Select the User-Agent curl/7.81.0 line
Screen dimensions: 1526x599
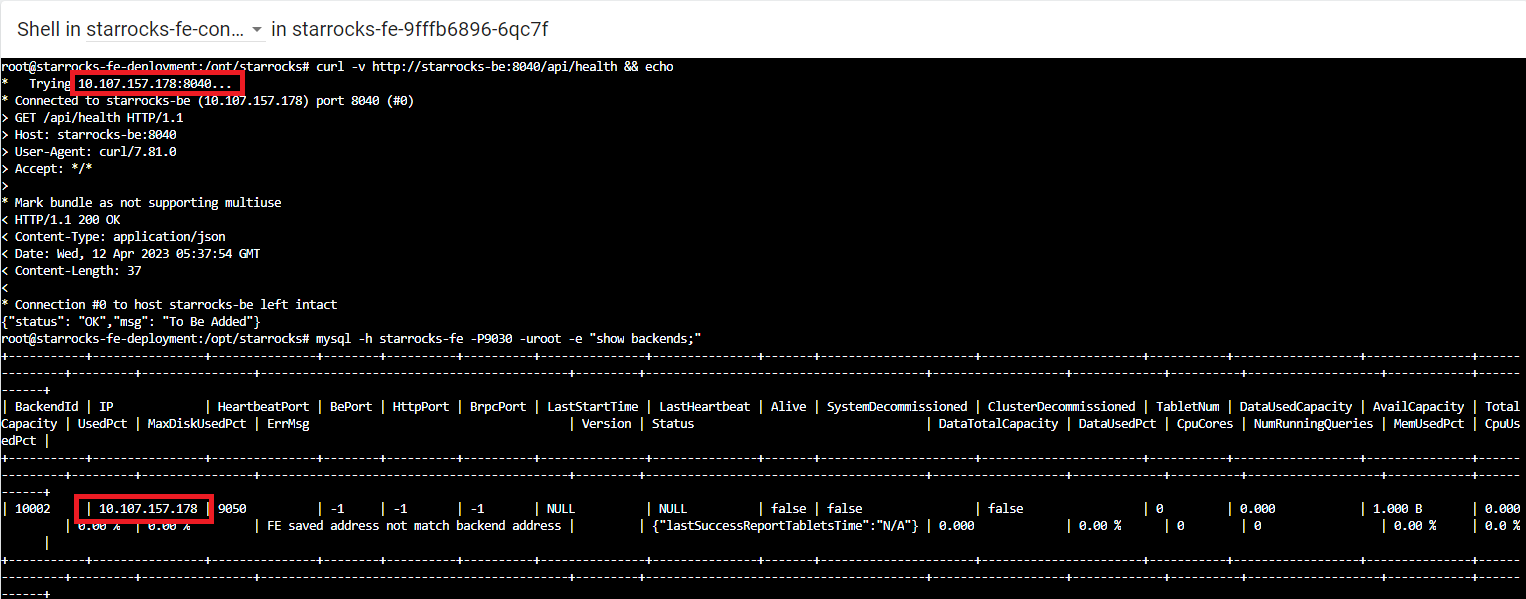pyautogui.click(x=90, y=151)
